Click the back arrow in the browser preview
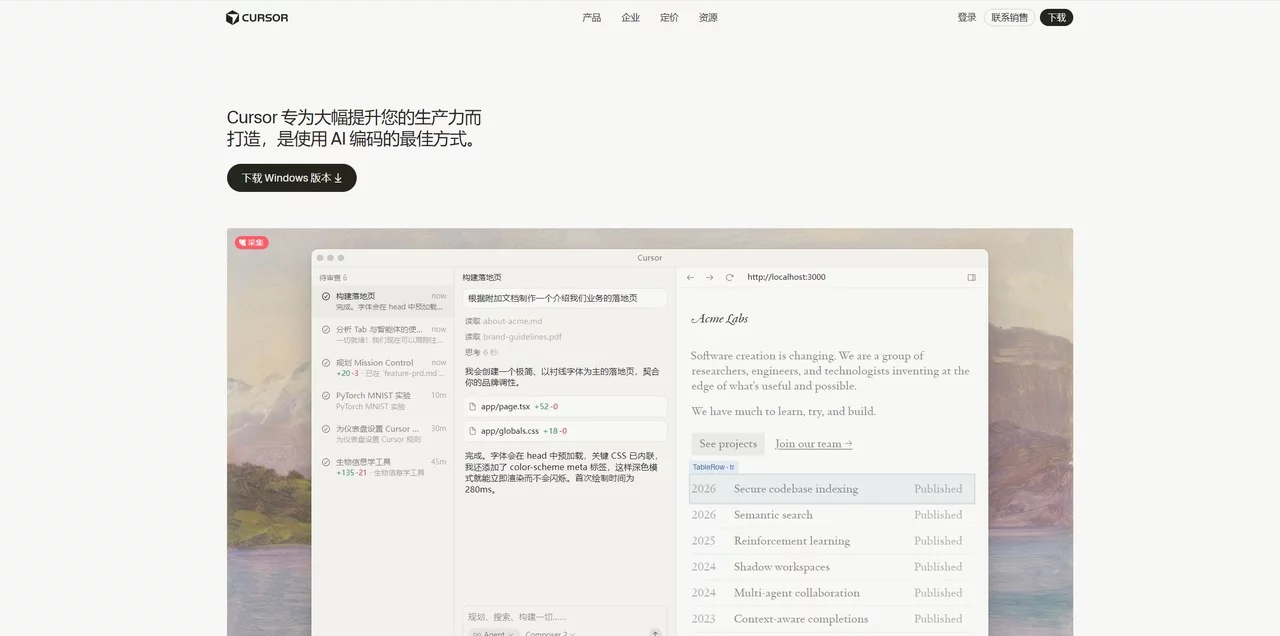The height and width of the screenshot is (636, 1280). pyautogui.click(x=689, y=277)
